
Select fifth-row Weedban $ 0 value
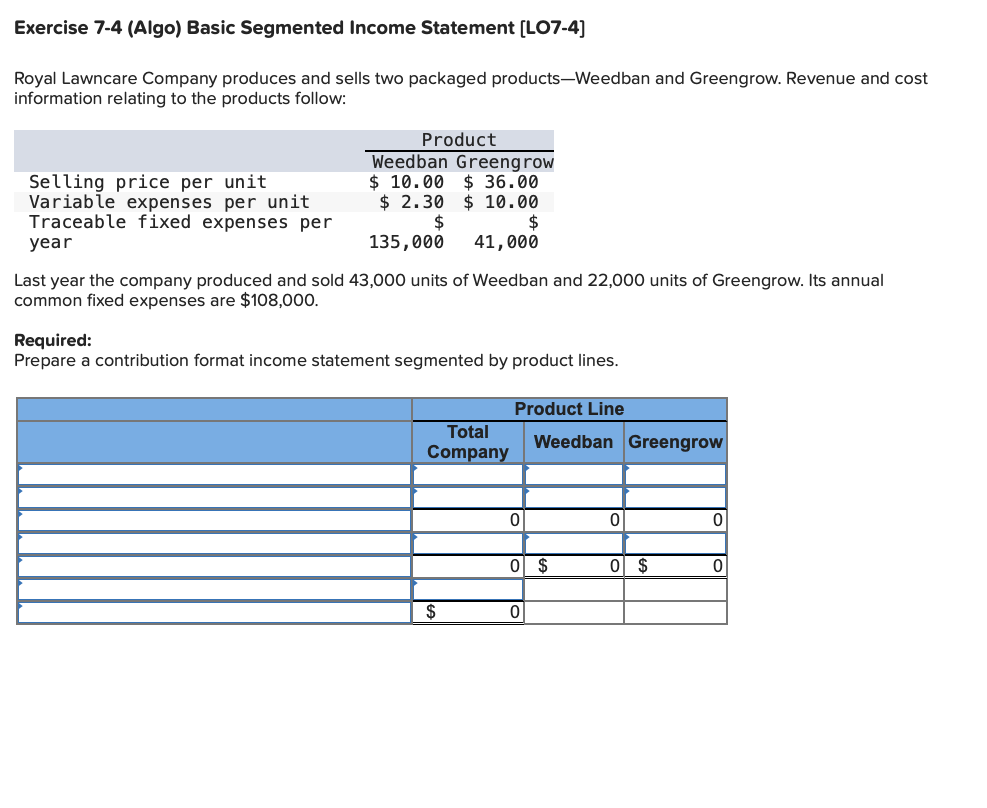click(x=573, y=566)
